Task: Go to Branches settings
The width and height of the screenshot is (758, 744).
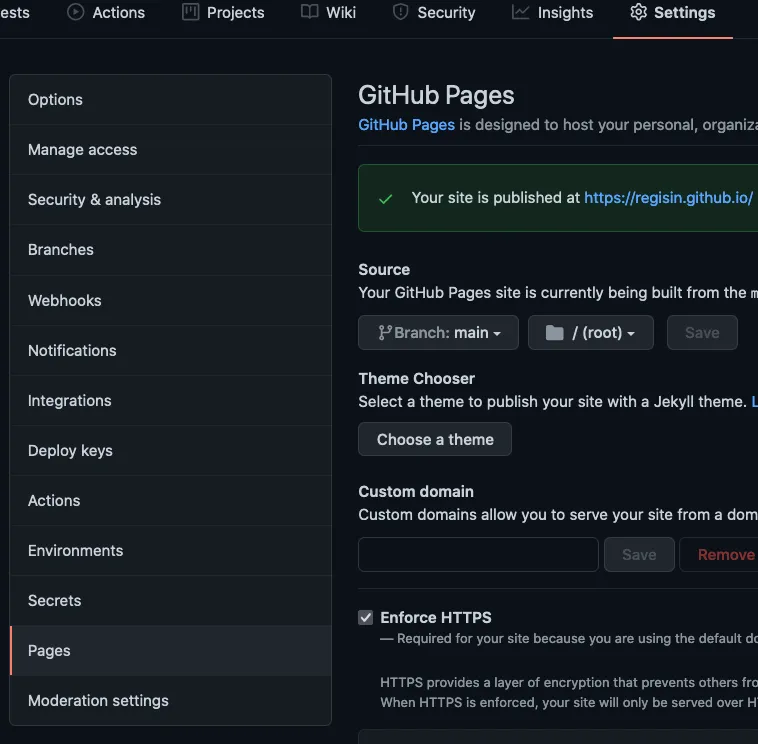Action: coord(171,250)
